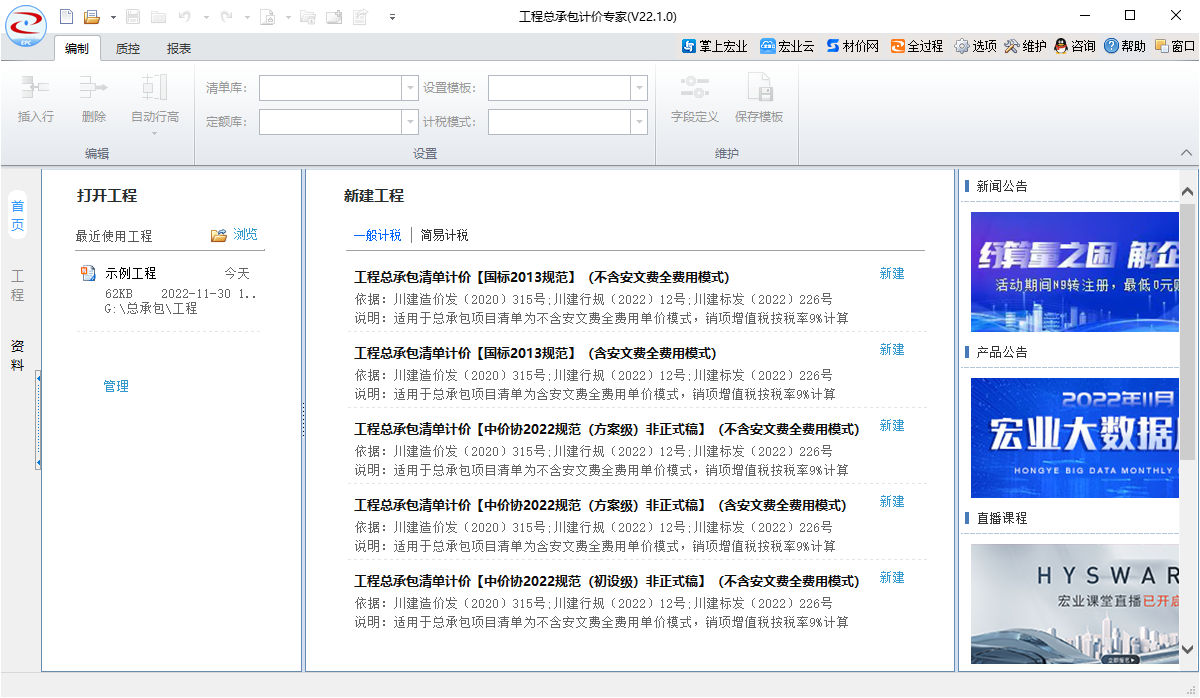
Task: Expand the 计税模式 dropdown
Action: point(639,122)
